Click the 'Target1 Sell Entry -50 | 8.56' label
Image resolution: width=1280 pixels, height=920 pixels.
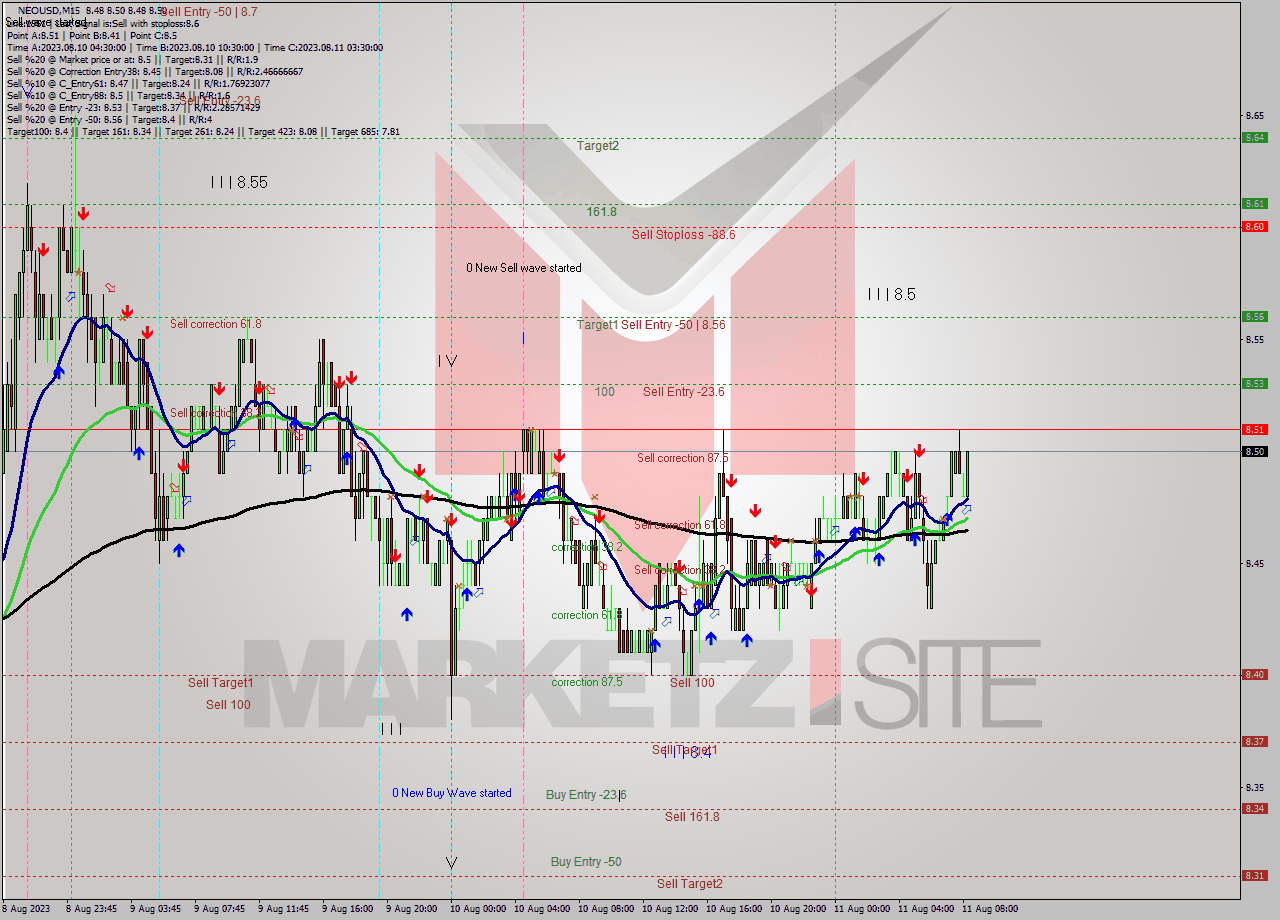(651, 325)
